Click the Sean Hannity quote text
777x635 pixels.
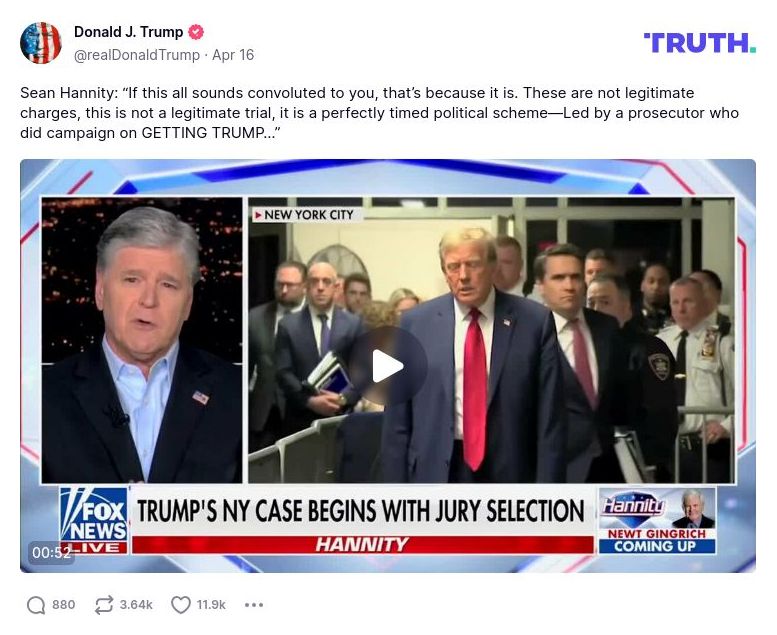click(379, 113)
